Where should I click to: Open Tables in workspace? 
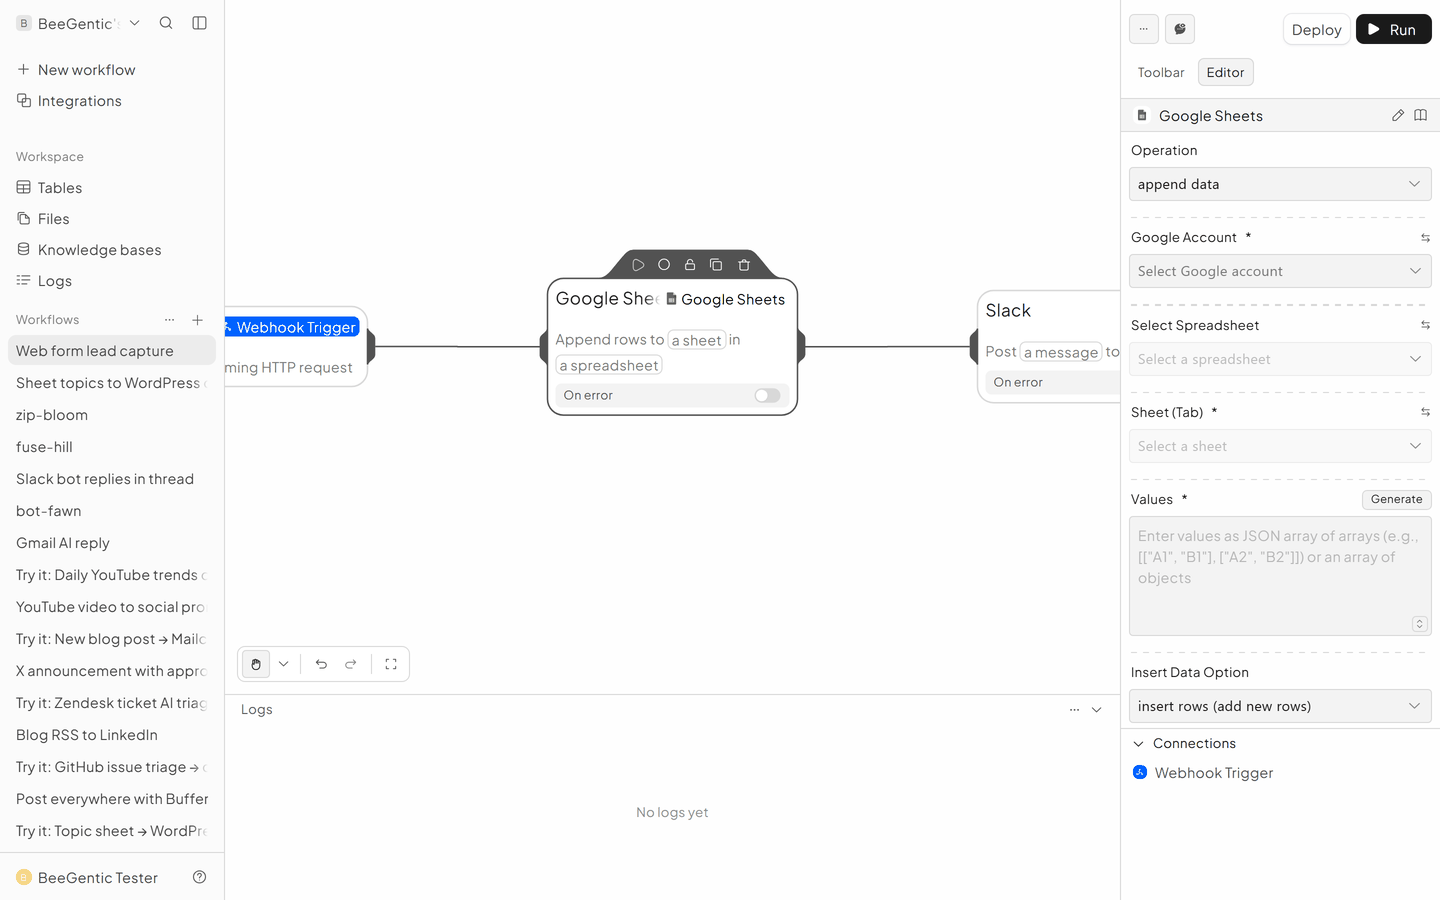(x=112, y=188)
